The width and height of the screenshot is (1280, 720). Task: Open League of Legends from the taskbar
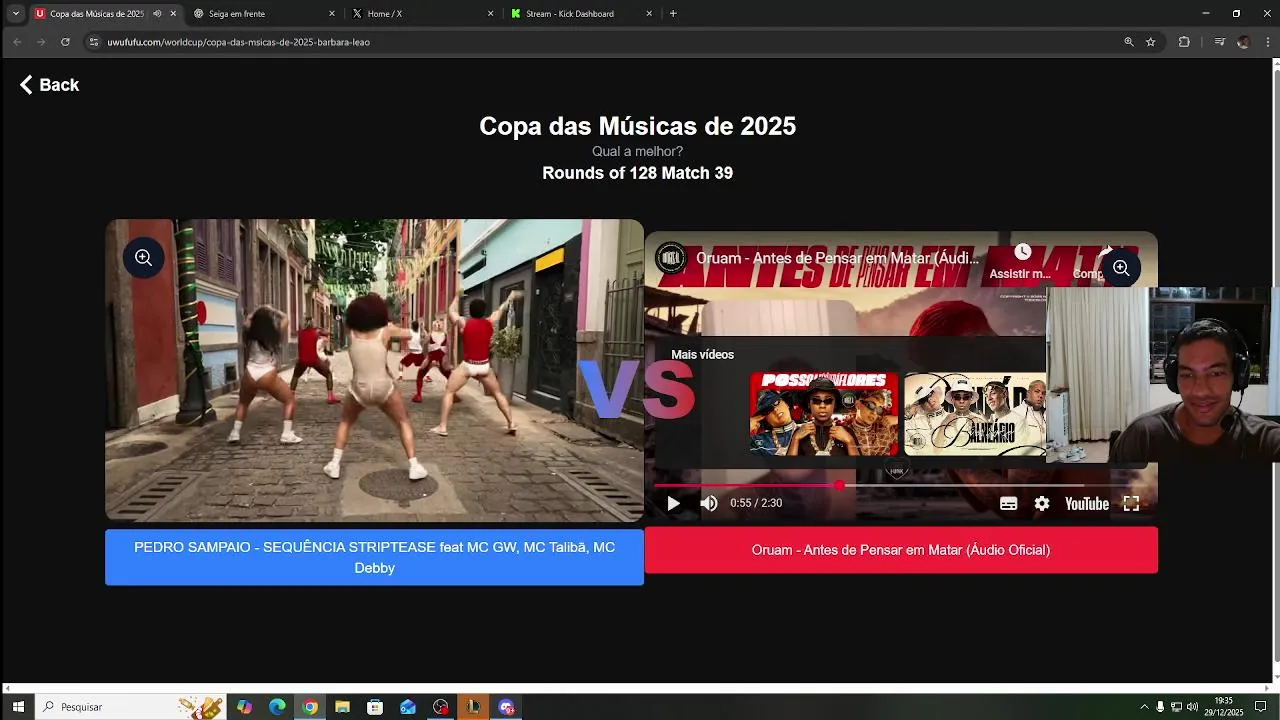[x=473, y=707]
